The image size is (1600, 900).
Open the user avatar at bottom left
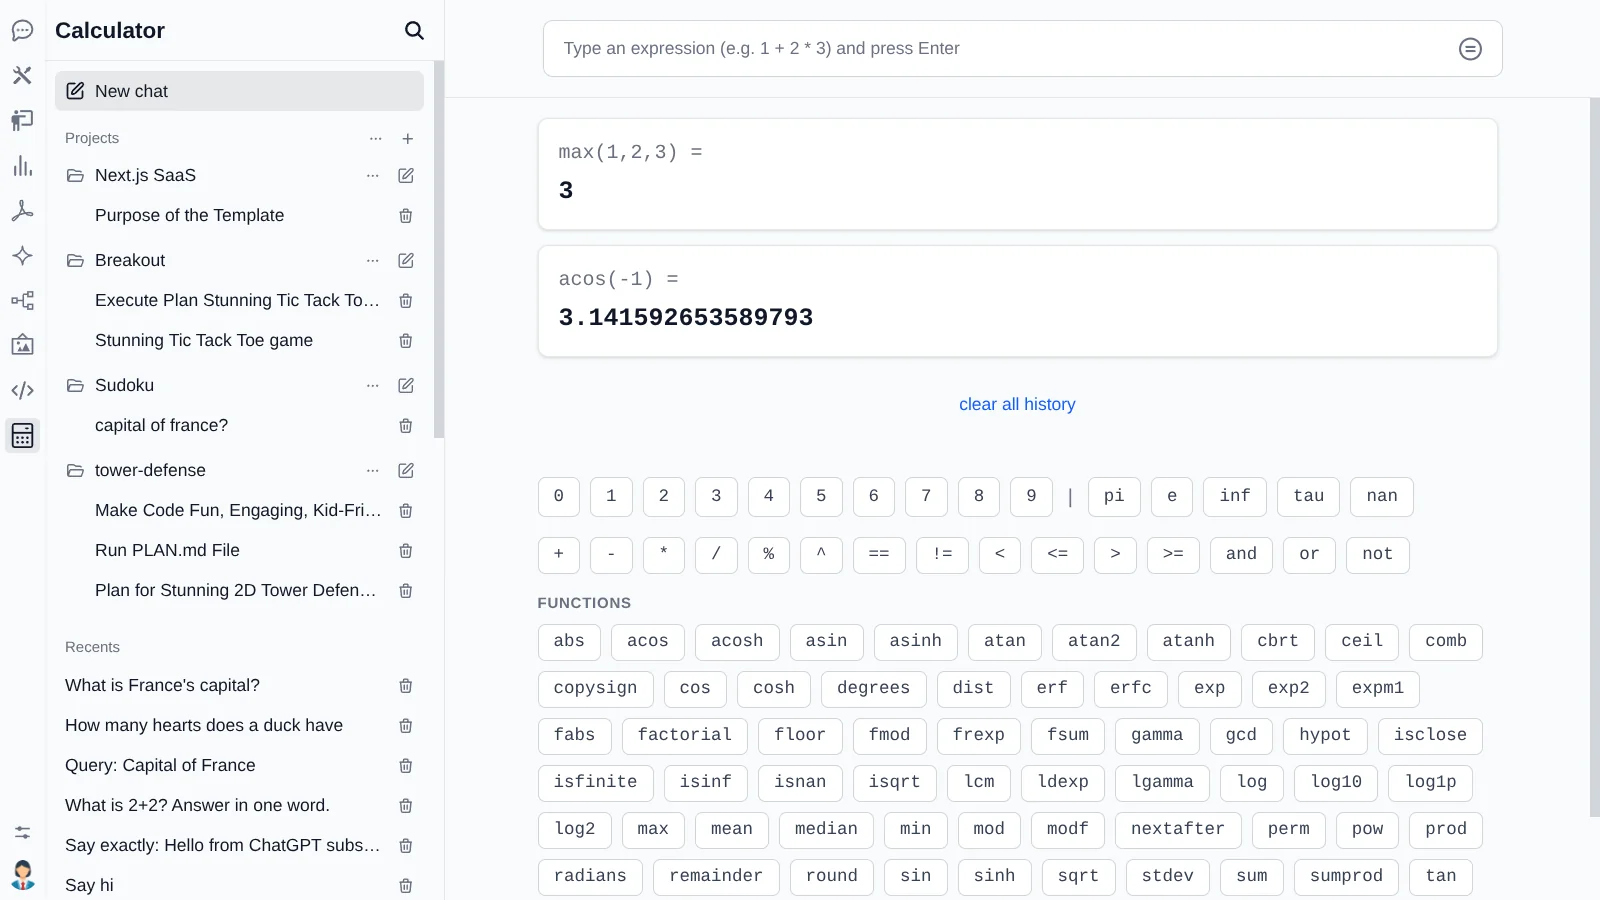click(22, 875)
